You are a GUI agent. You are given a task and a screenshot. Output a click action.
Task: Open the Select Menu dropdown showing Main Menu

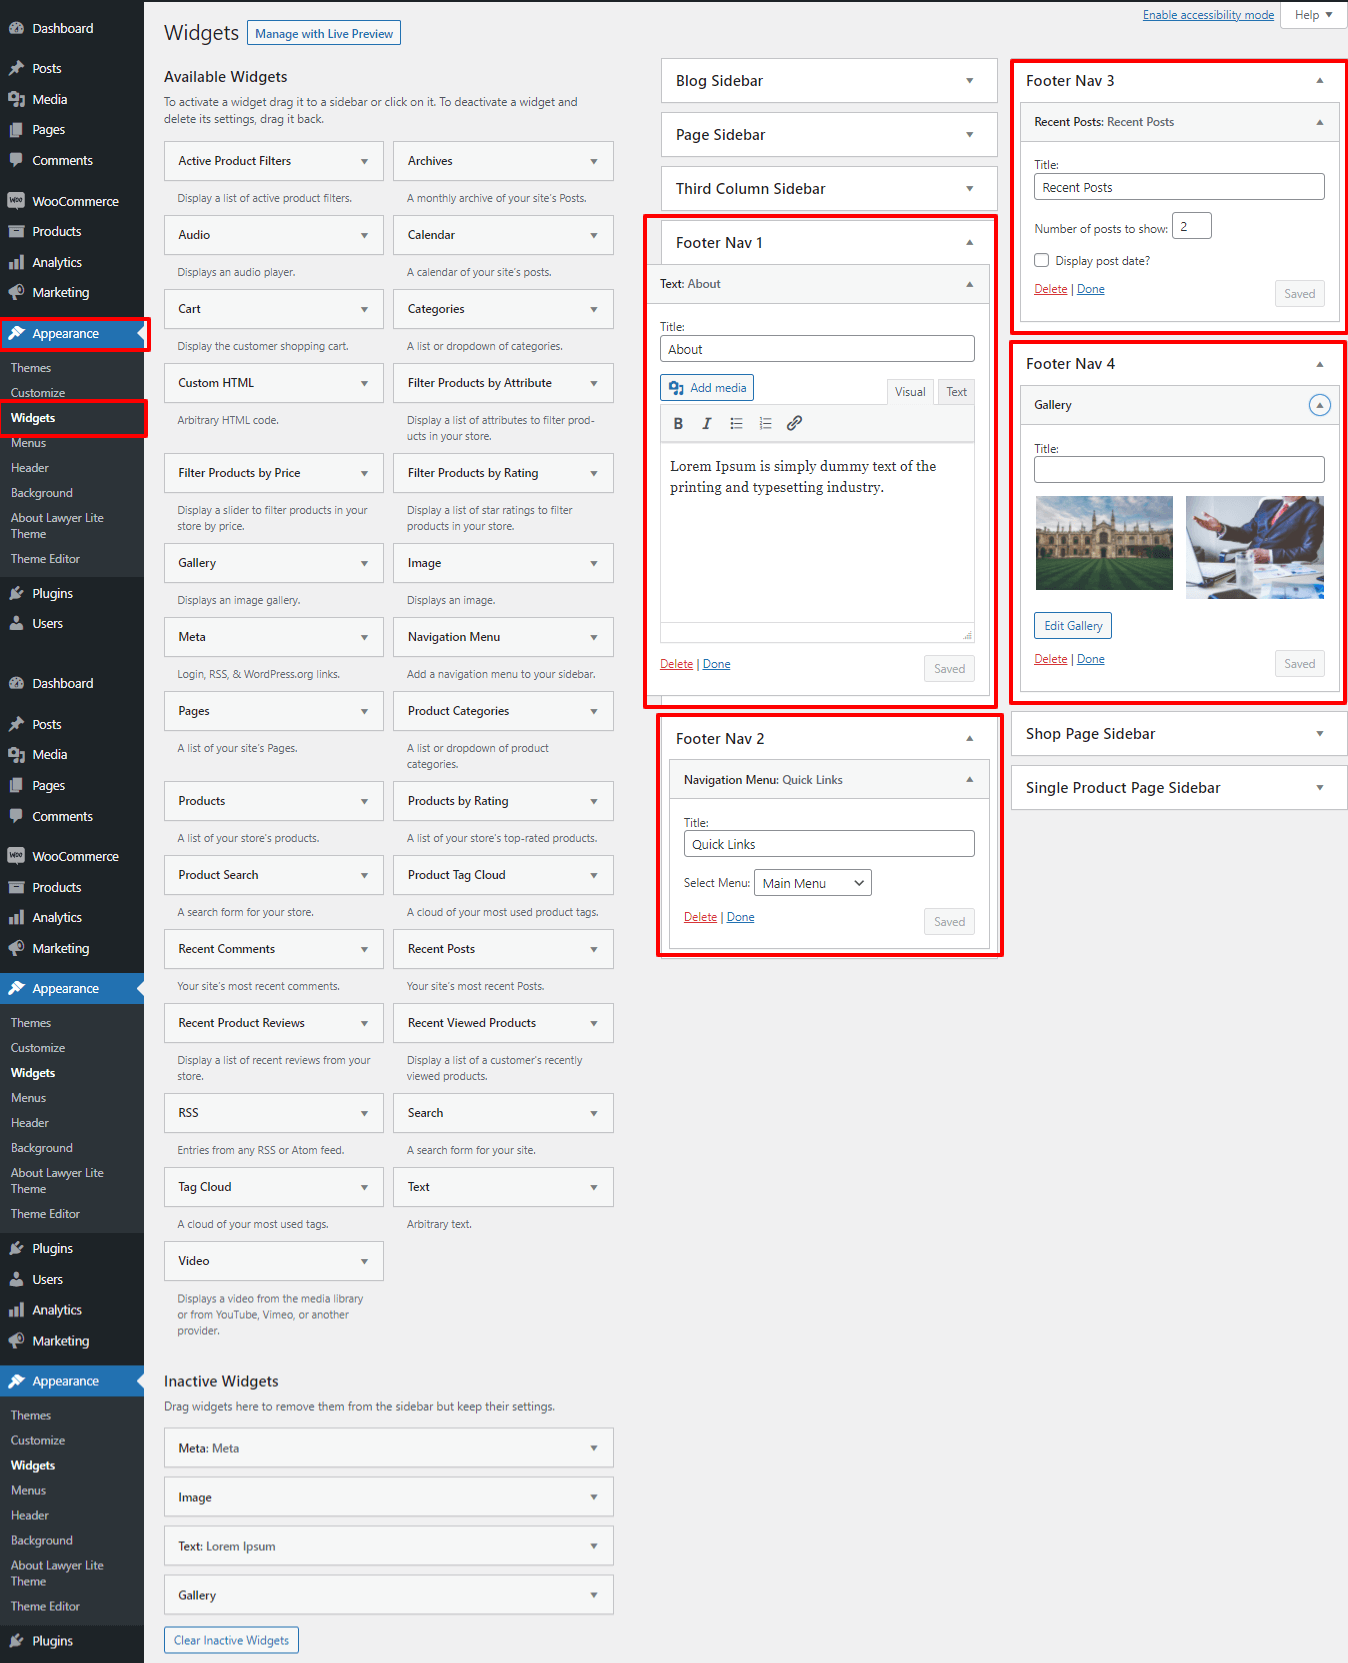pos(812,883)
